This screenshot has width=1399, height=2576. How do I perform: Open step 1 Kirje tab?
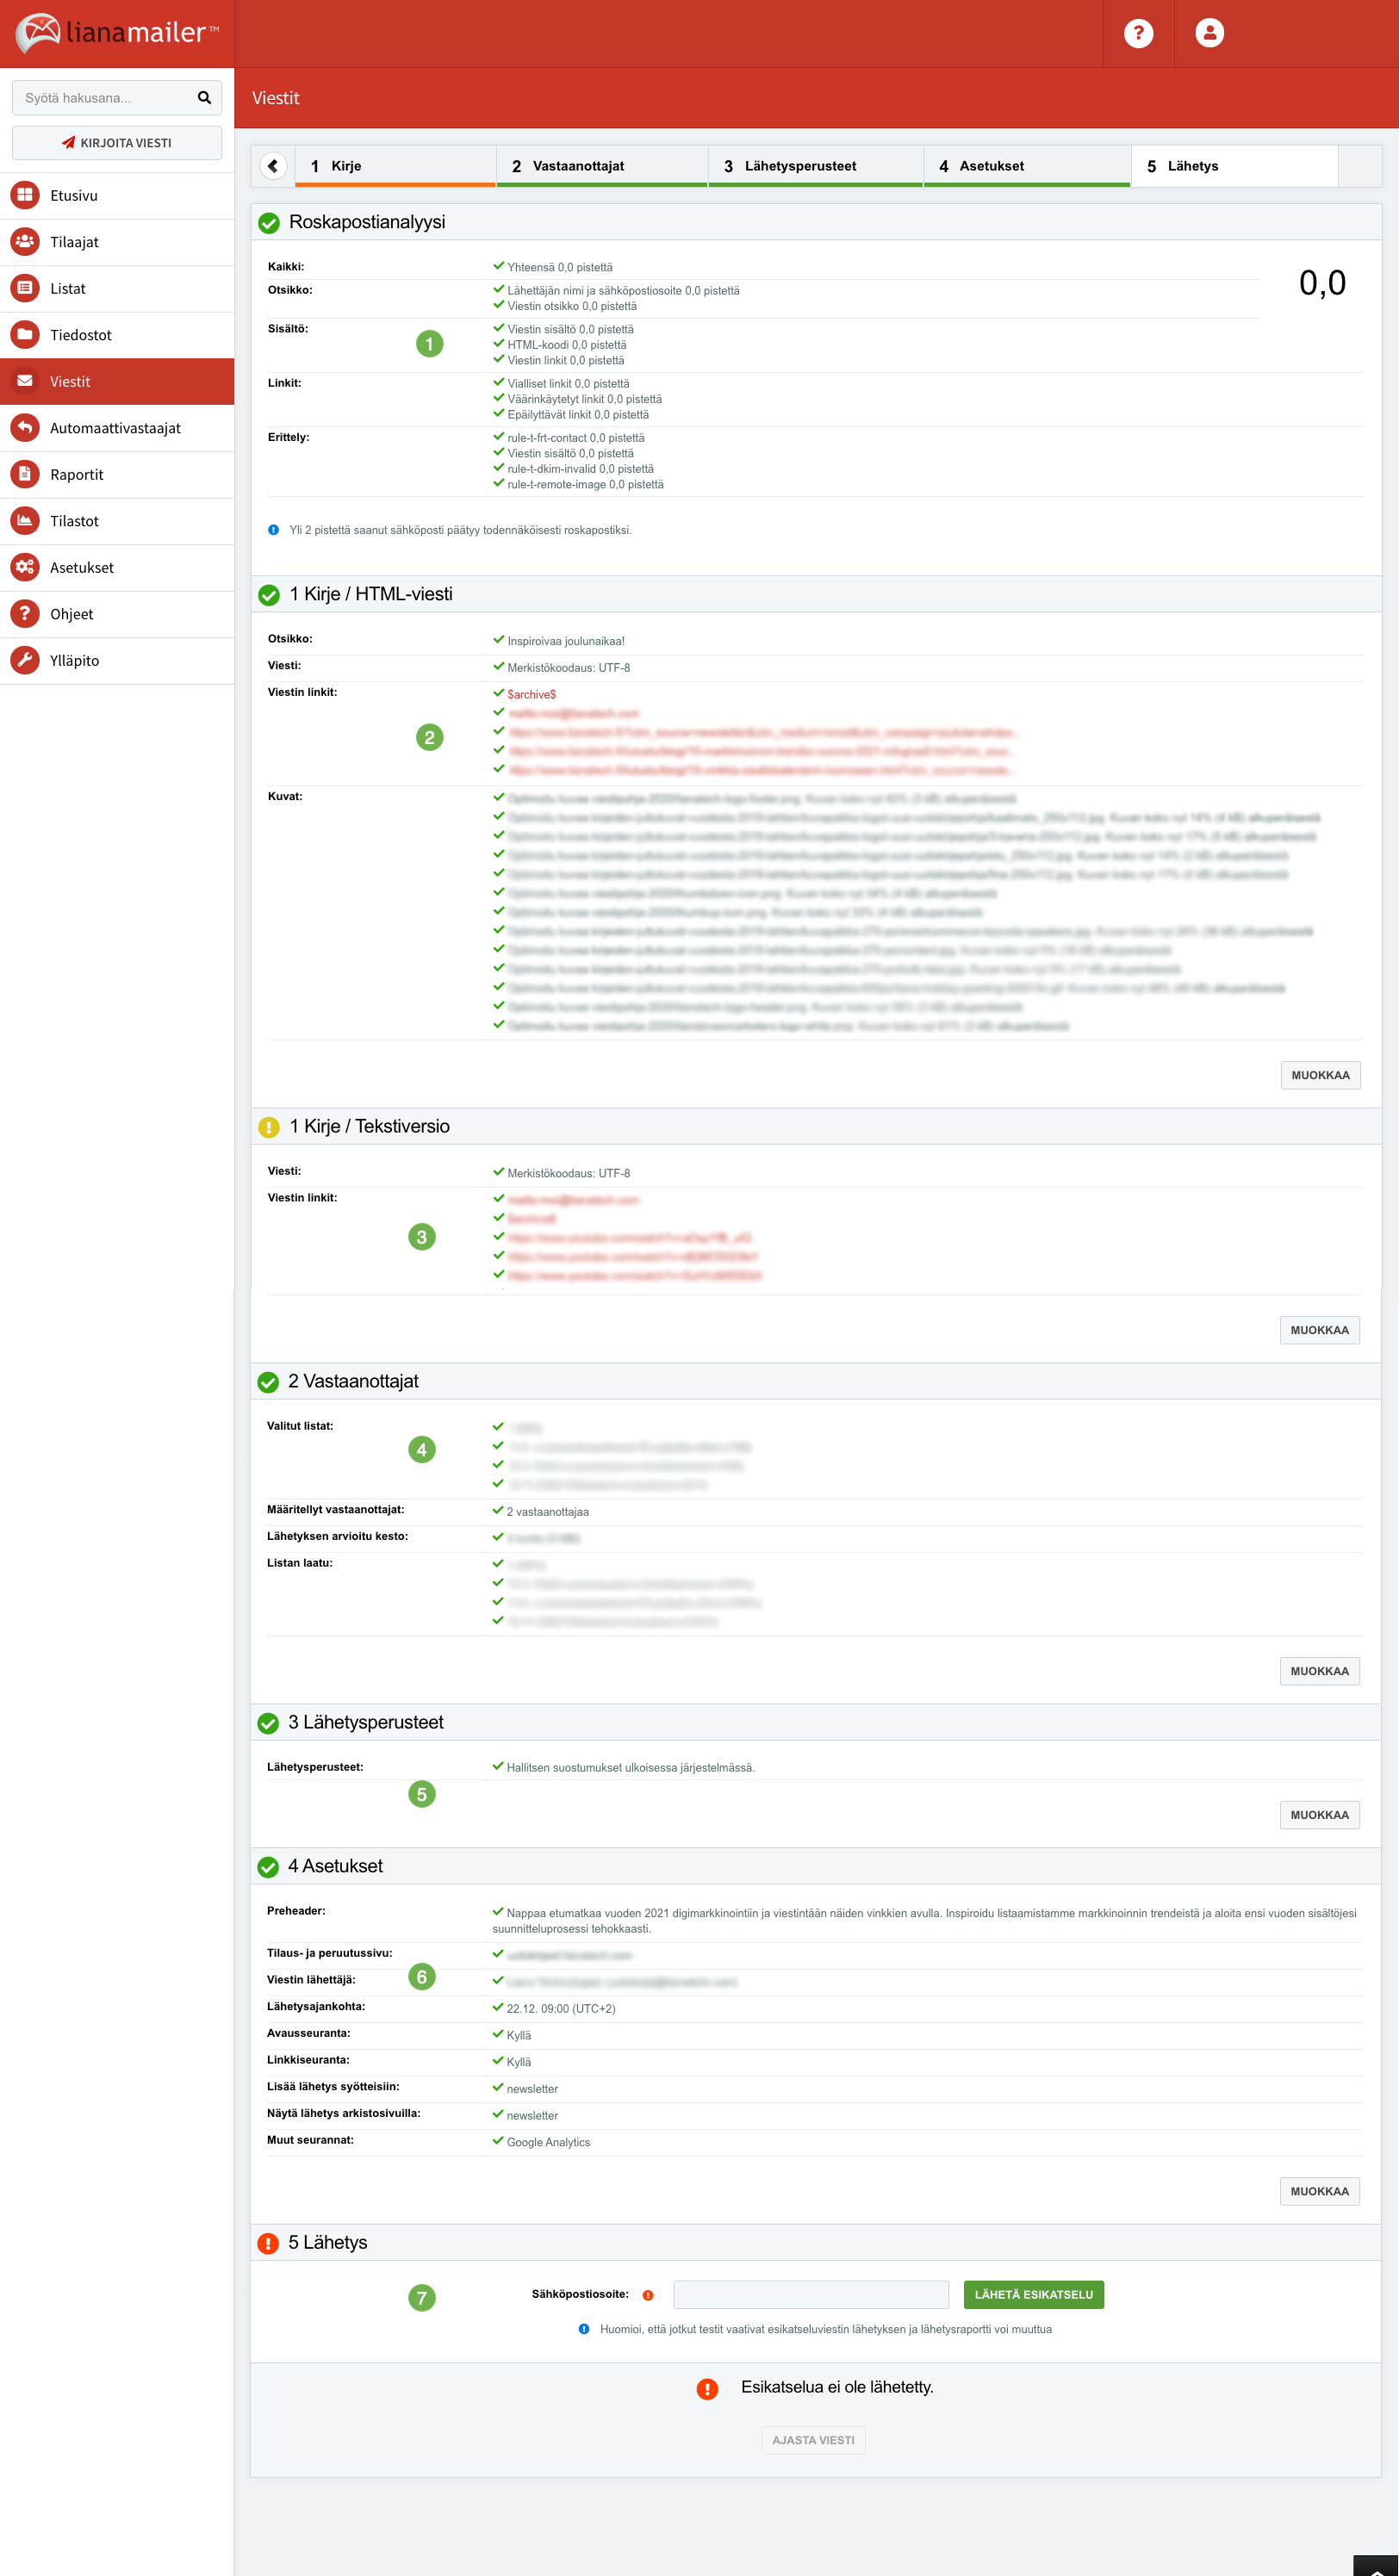395,166
